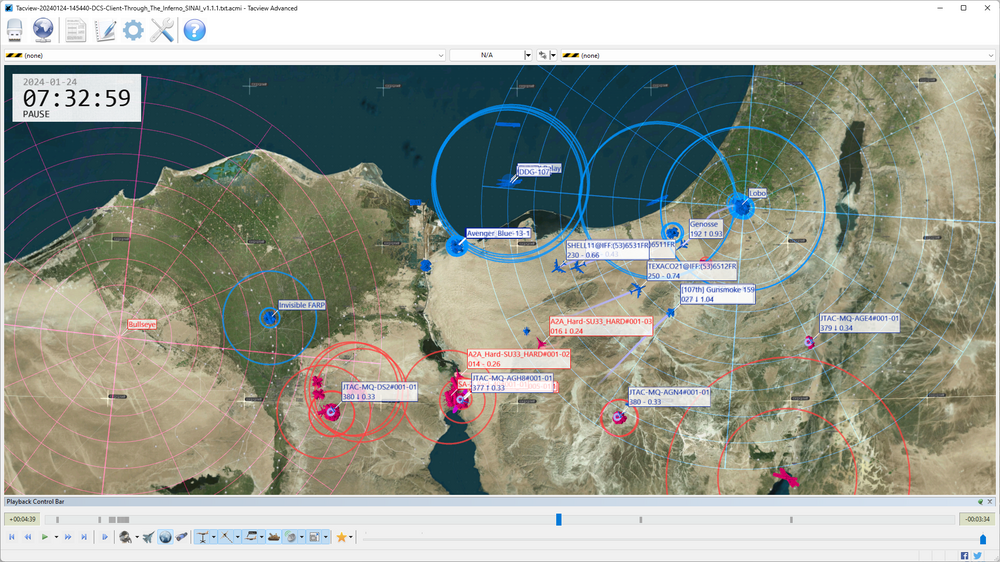Select the Bullseye label on the map
Image resolution: width=1000 pixels, height=562 pixels.
point(142,325)
